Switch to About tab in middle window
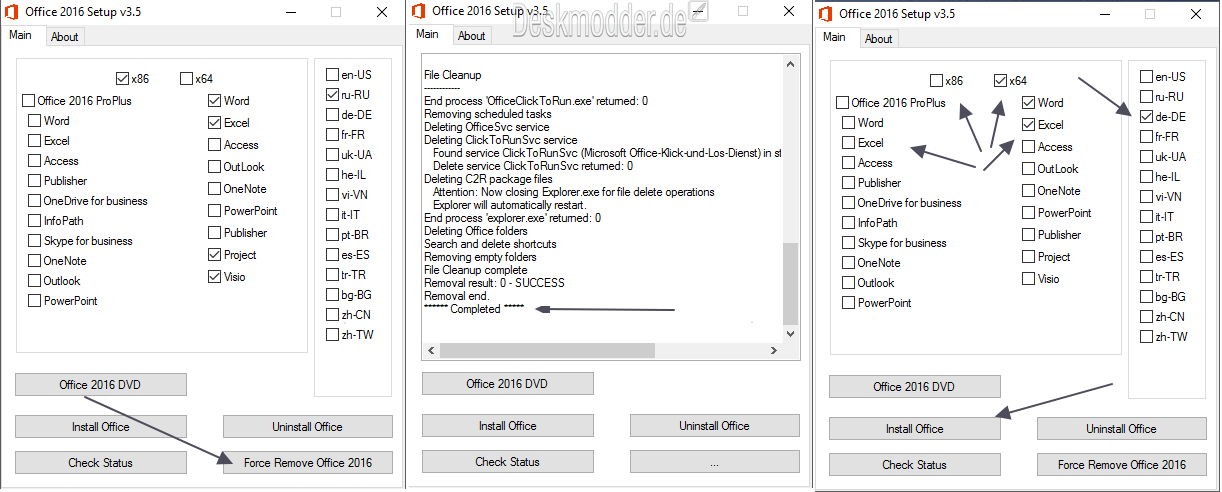This screenshot has width=1222, height=492. pyautogui.click(x=472, y=35)
